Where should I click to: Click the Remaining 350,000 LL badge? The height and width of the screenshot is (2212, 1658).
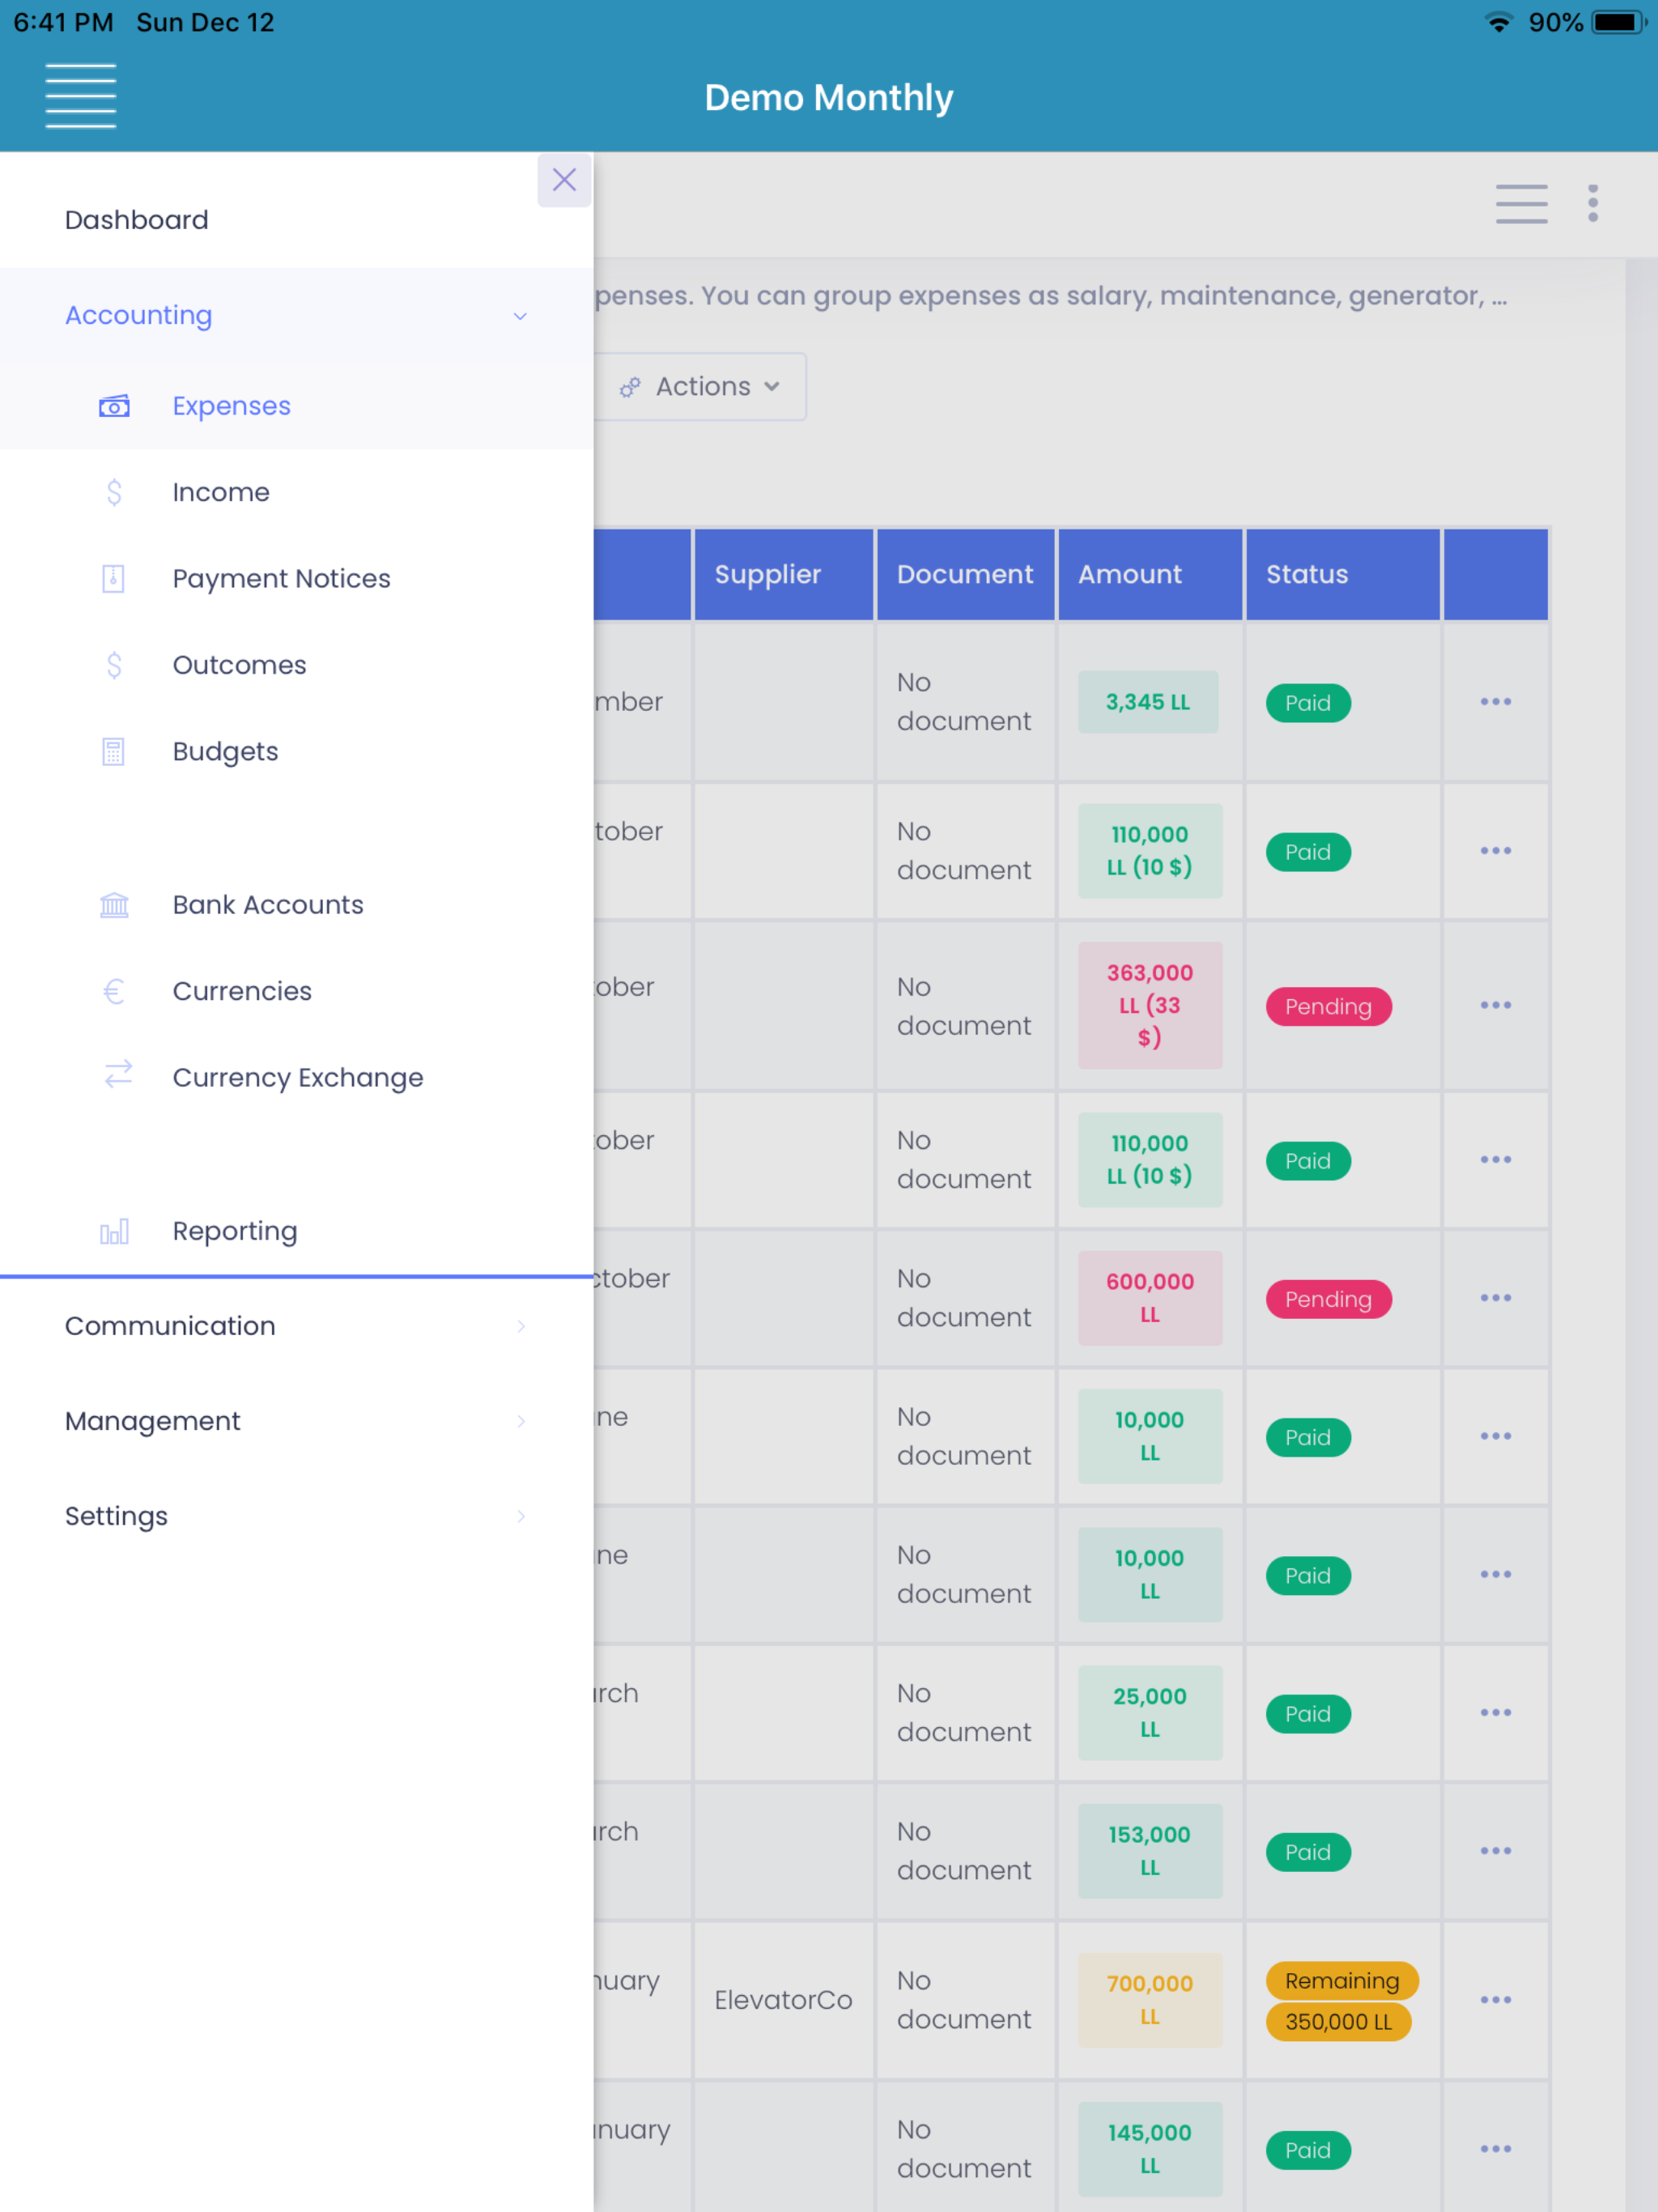pyautogui.click(x=1341, y=2001)
